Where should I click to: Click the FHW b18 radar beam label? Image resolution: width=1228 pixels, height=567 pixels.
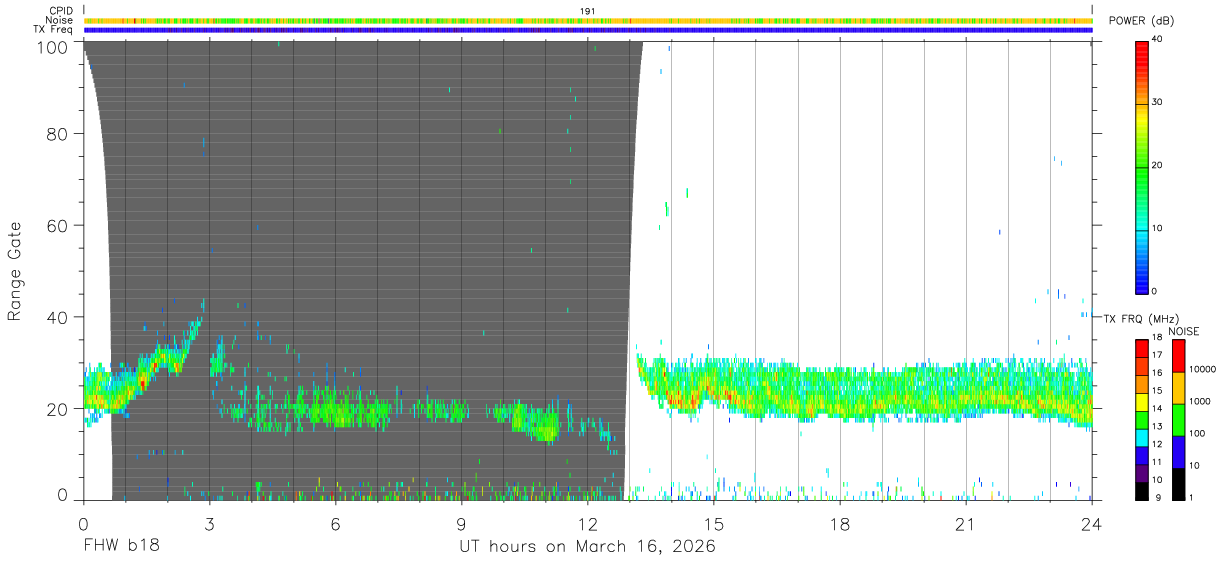pos(122,546)
